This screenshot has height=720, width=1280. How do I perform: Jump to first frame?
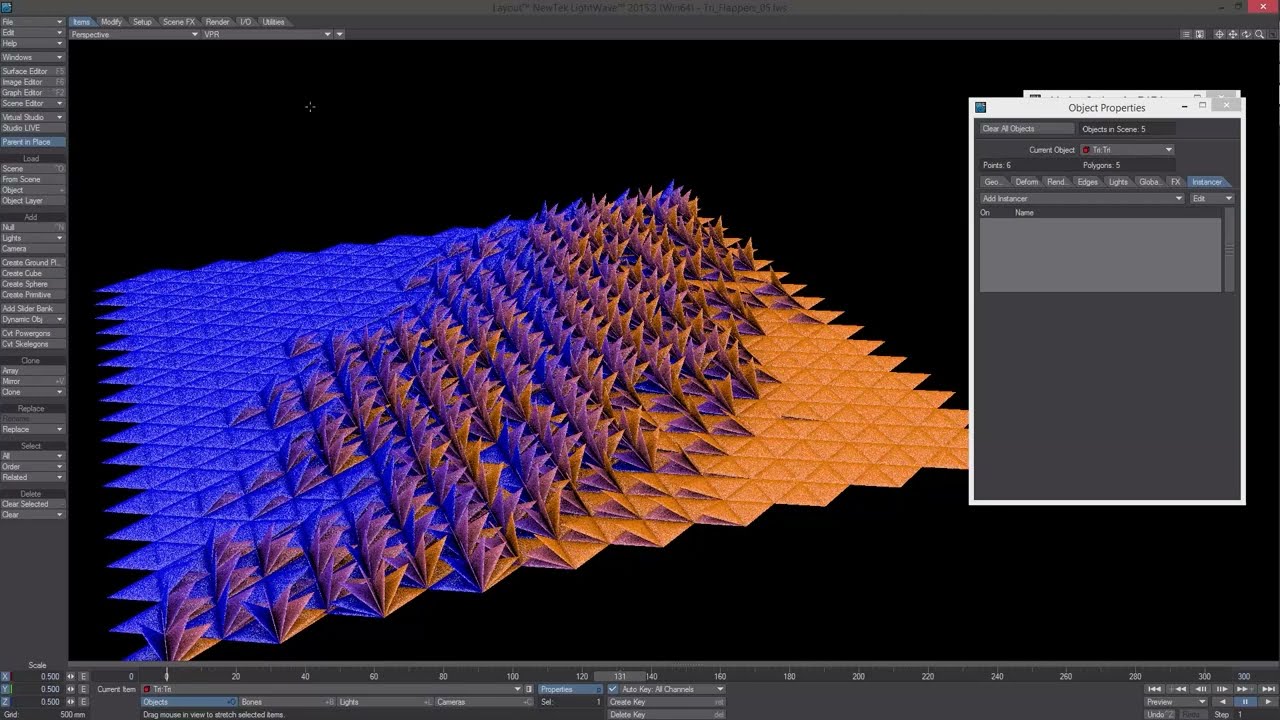pos(1154,689)
